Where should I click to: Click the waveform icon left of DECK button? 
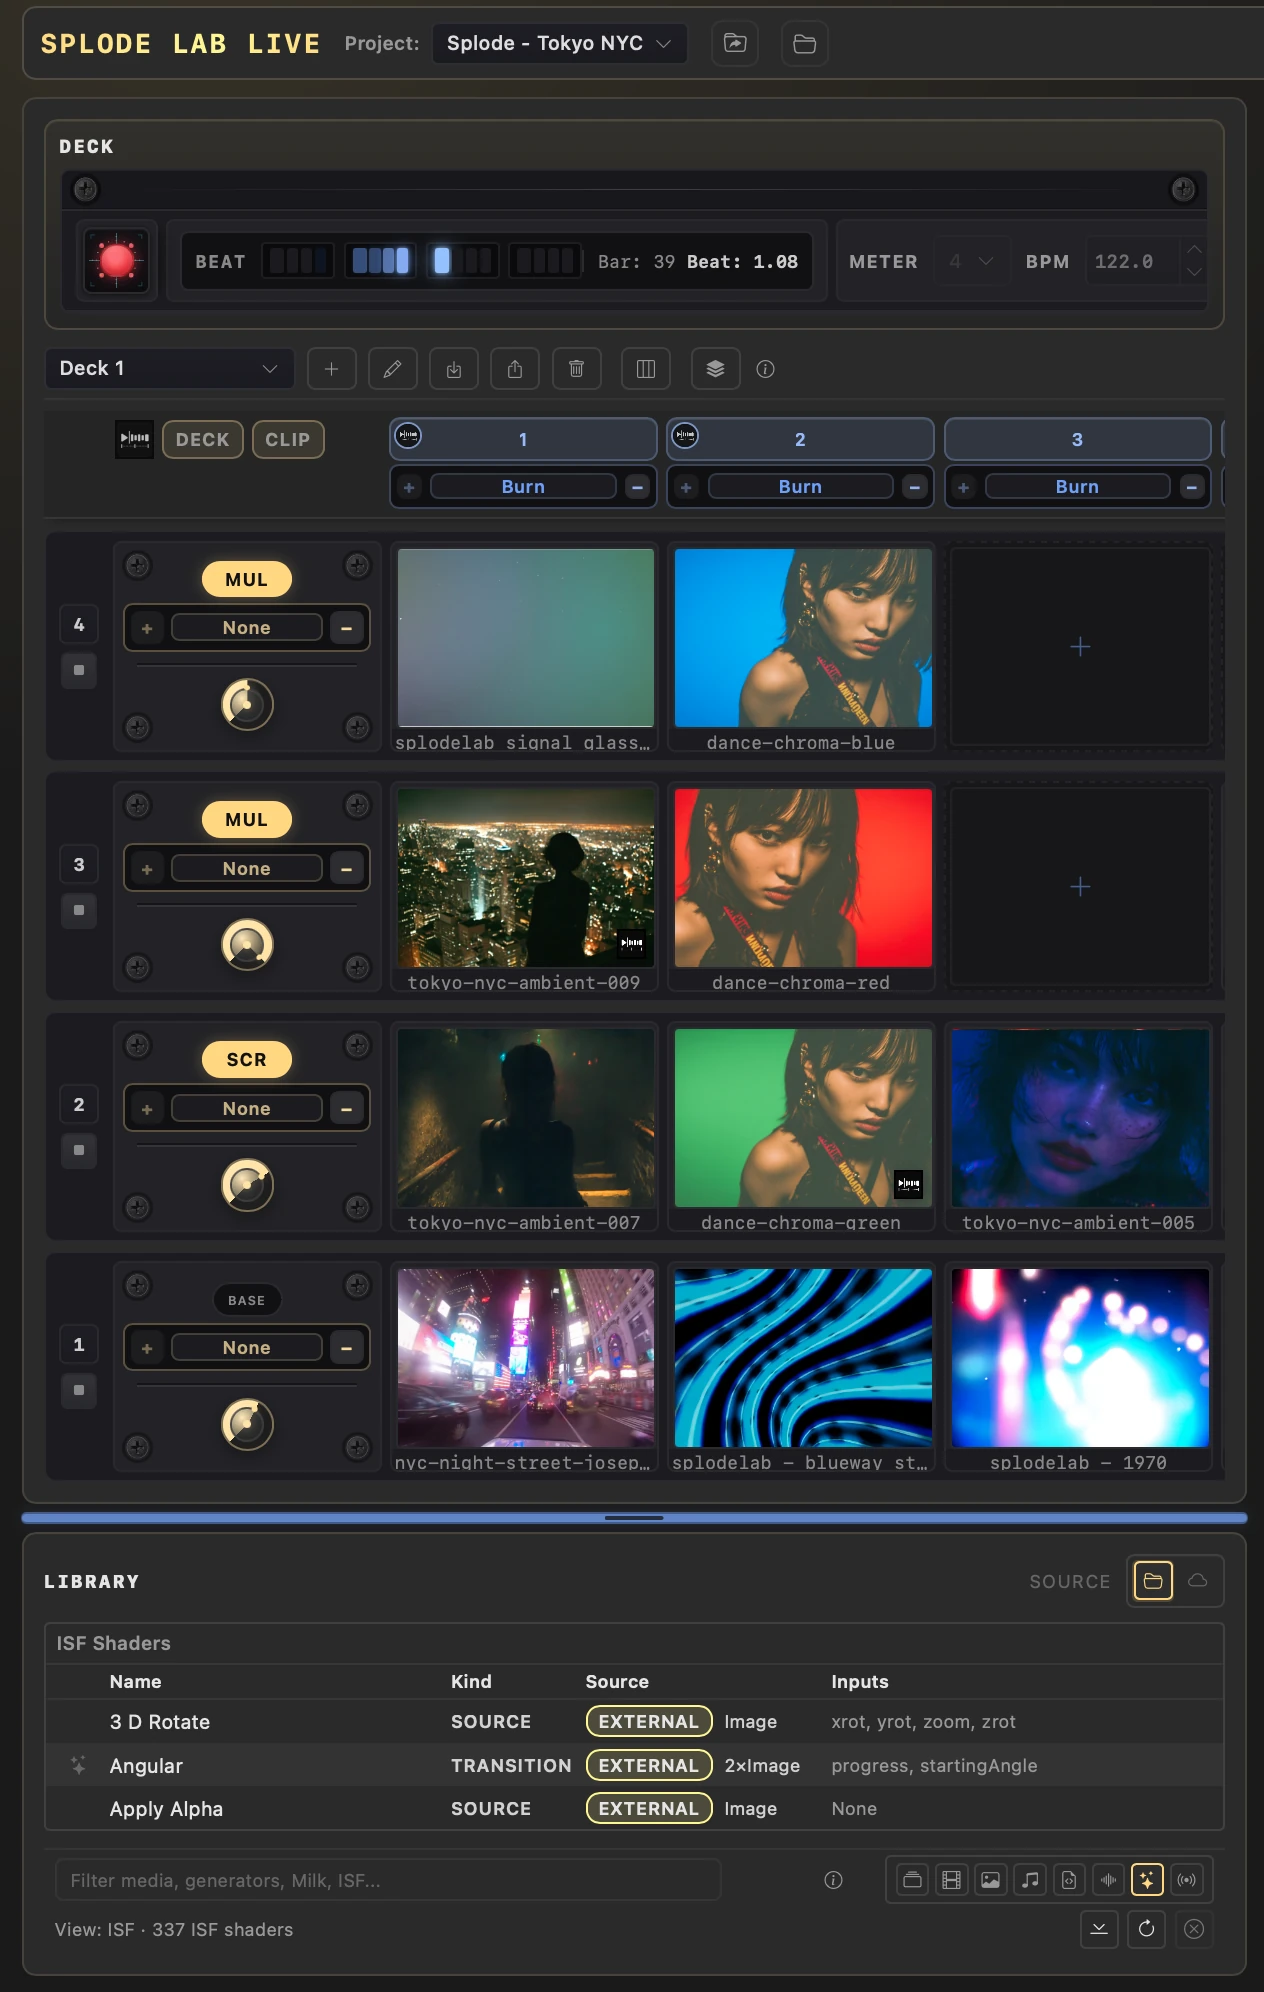coord(134,439)
